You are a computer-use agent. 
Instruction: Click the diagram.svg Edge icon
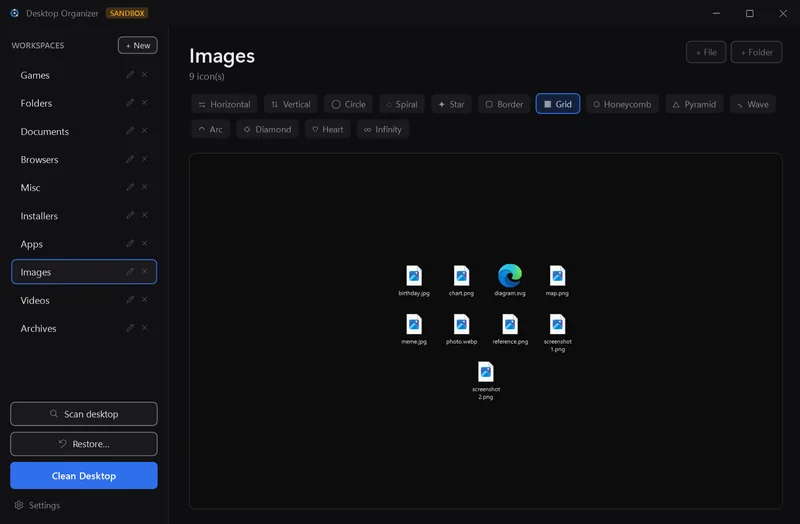510,280
